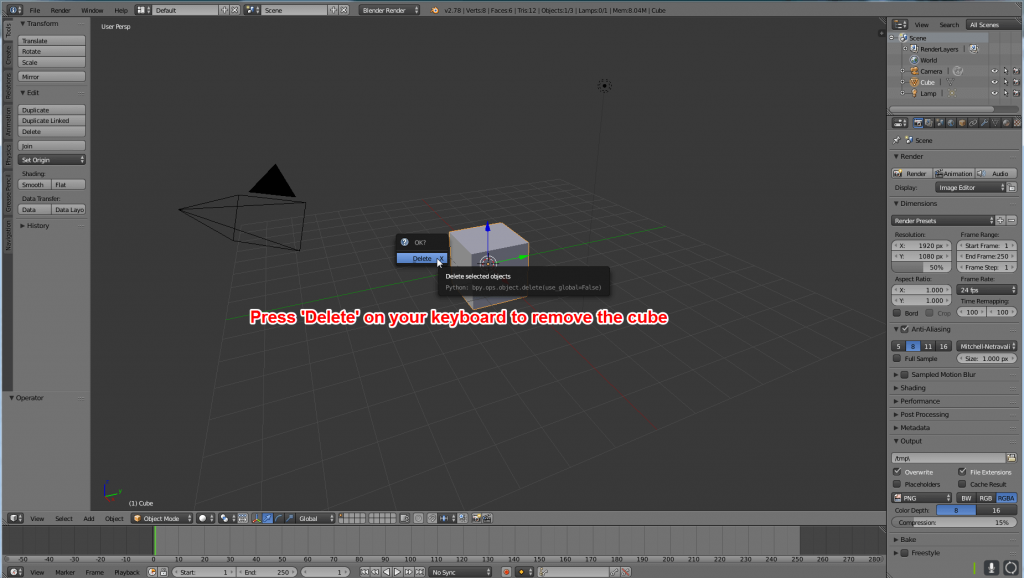
Task: Confirm the Delete popup option
Action: click(x=422, y=259)
